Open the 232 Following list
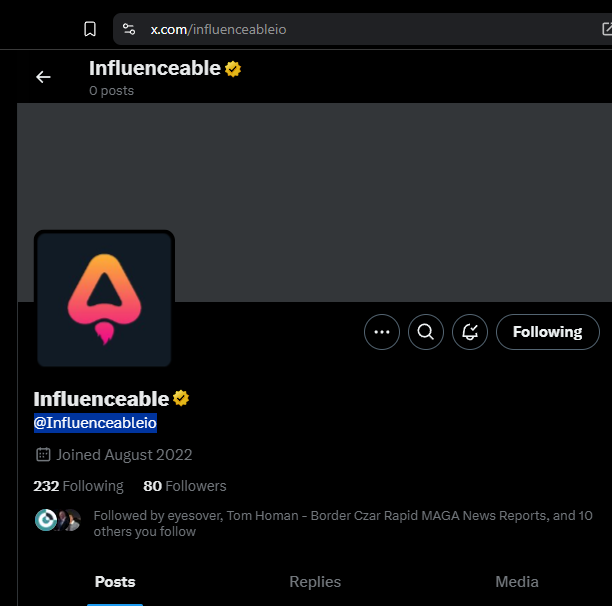 (78, 486)
